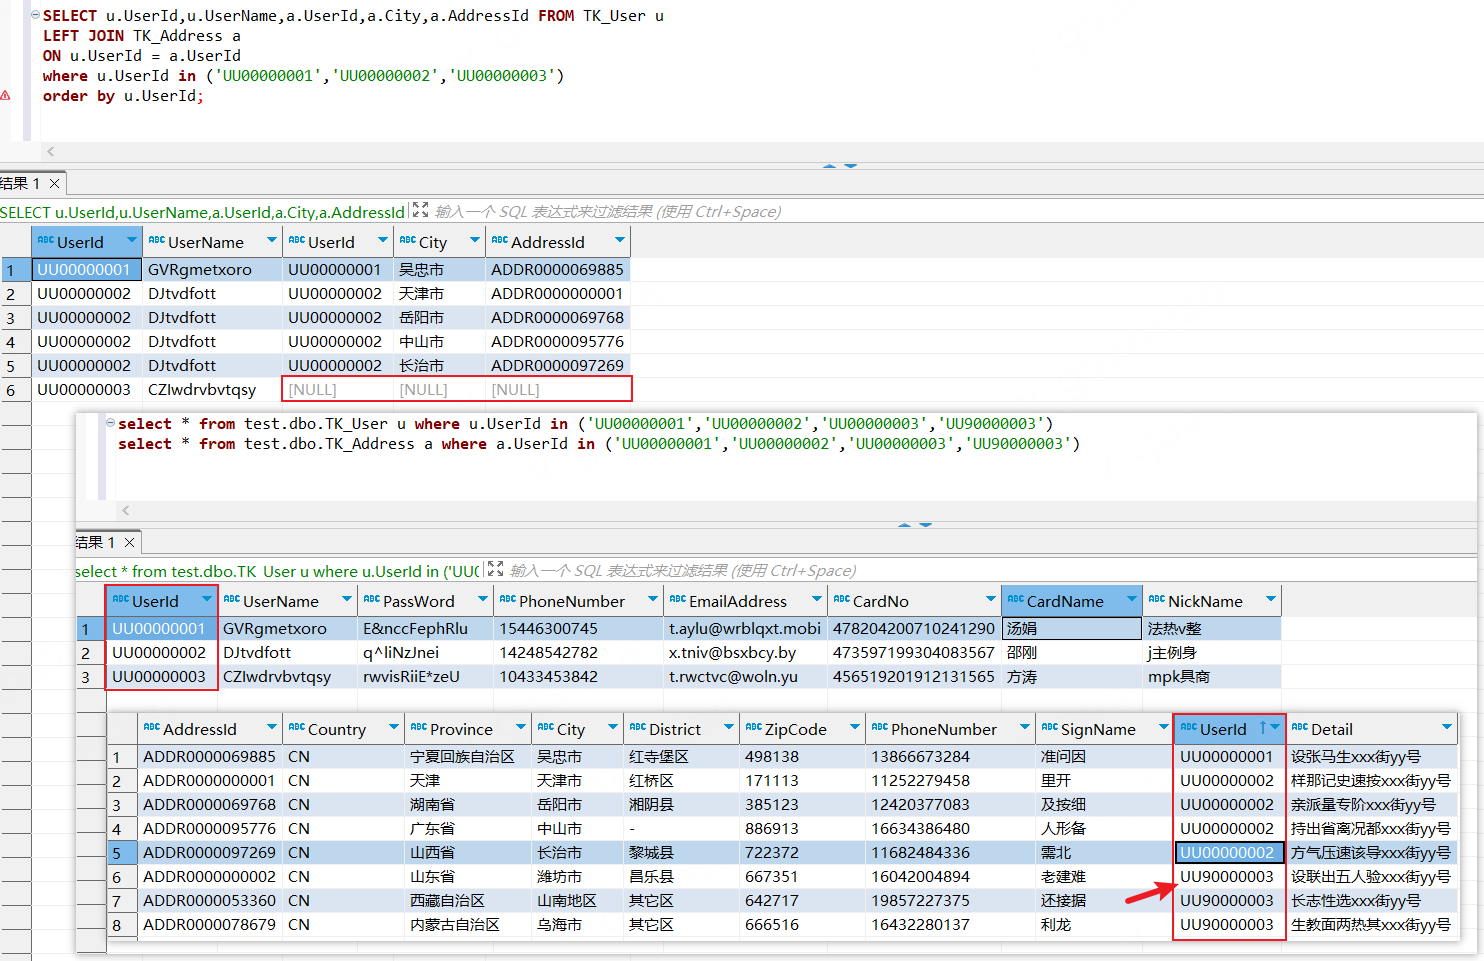1484x961 pixels.
Task: Click the warning marker beside the order by line
Action: 6,96
